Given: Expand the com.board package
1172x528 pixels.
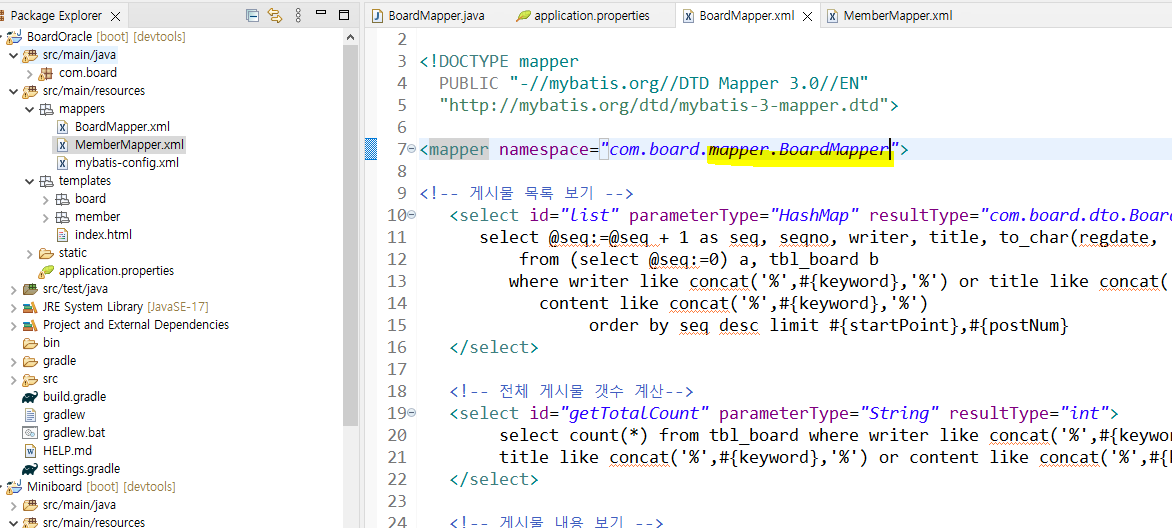Looking at the screenshot, I should (x=29, y=73).
